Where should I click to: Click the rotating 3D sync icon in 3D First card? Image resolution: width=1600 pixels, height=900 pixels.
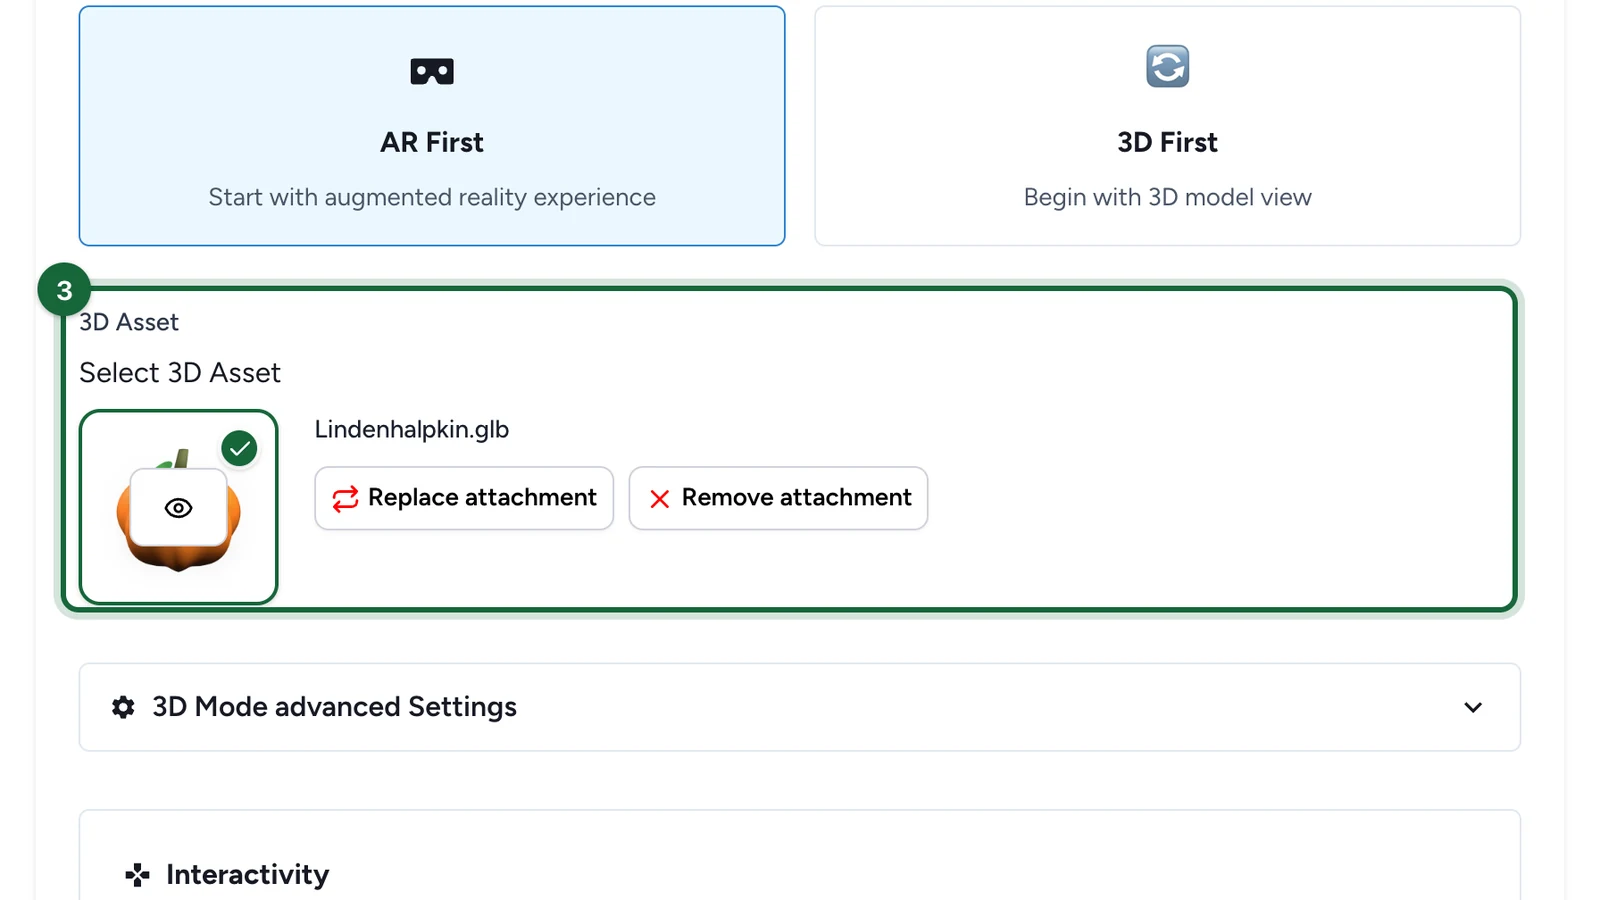coord(1167,67)
